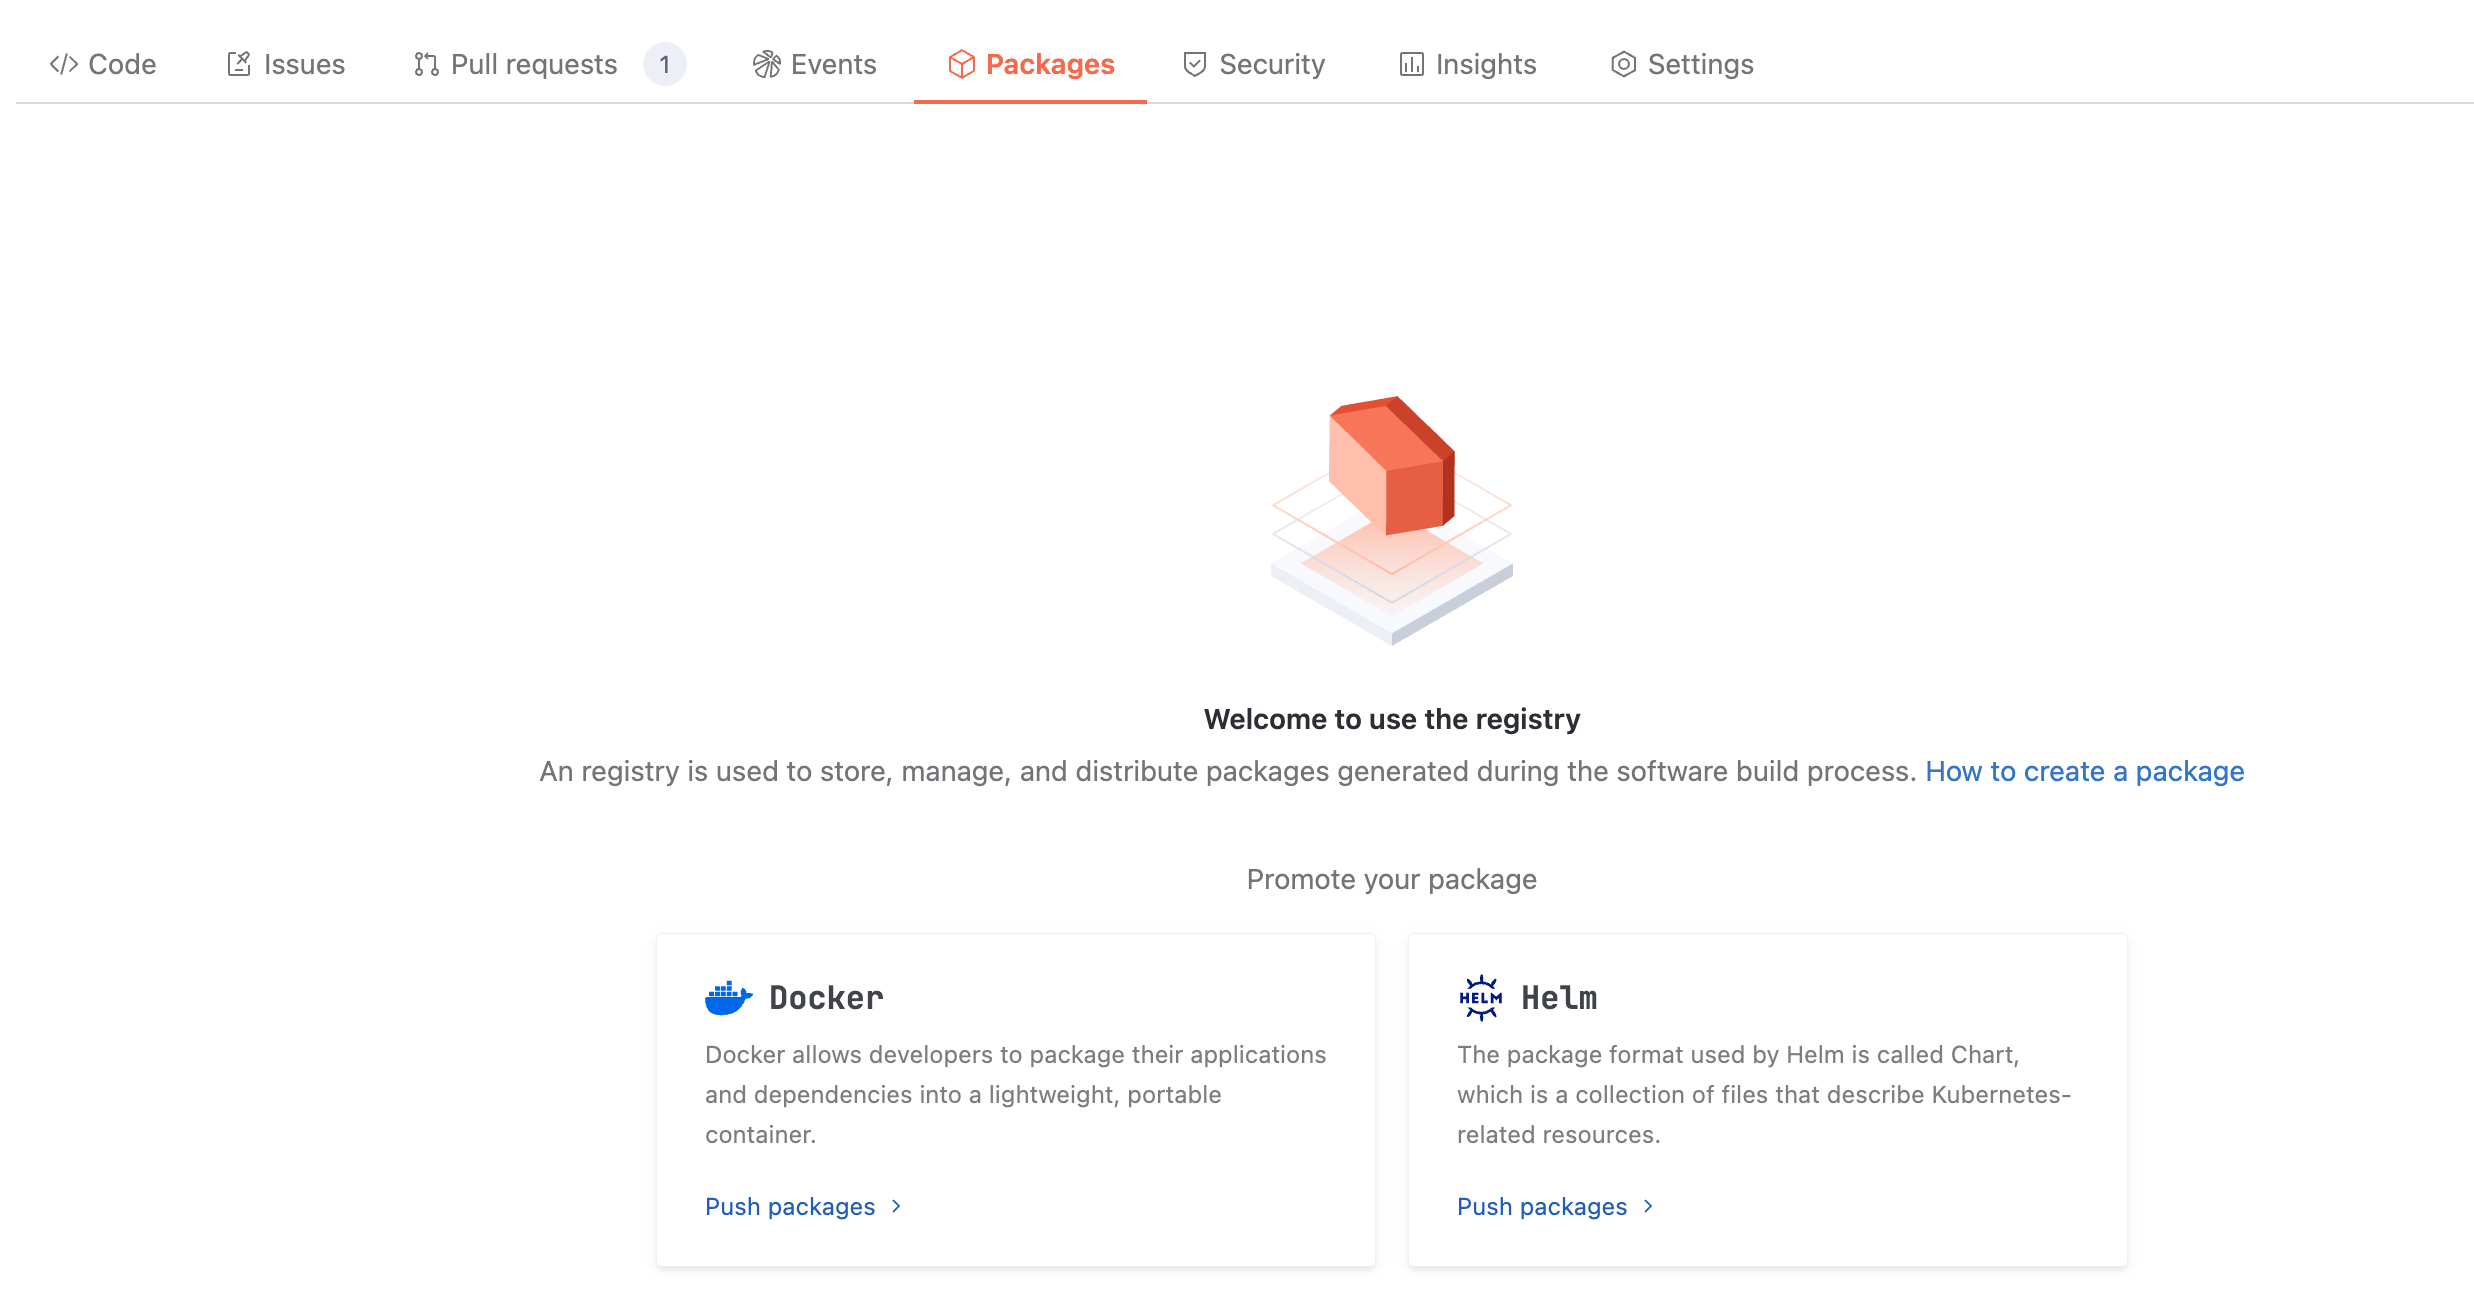
Task: Click the Code tab brackets icon
Action: coord(64,64)
